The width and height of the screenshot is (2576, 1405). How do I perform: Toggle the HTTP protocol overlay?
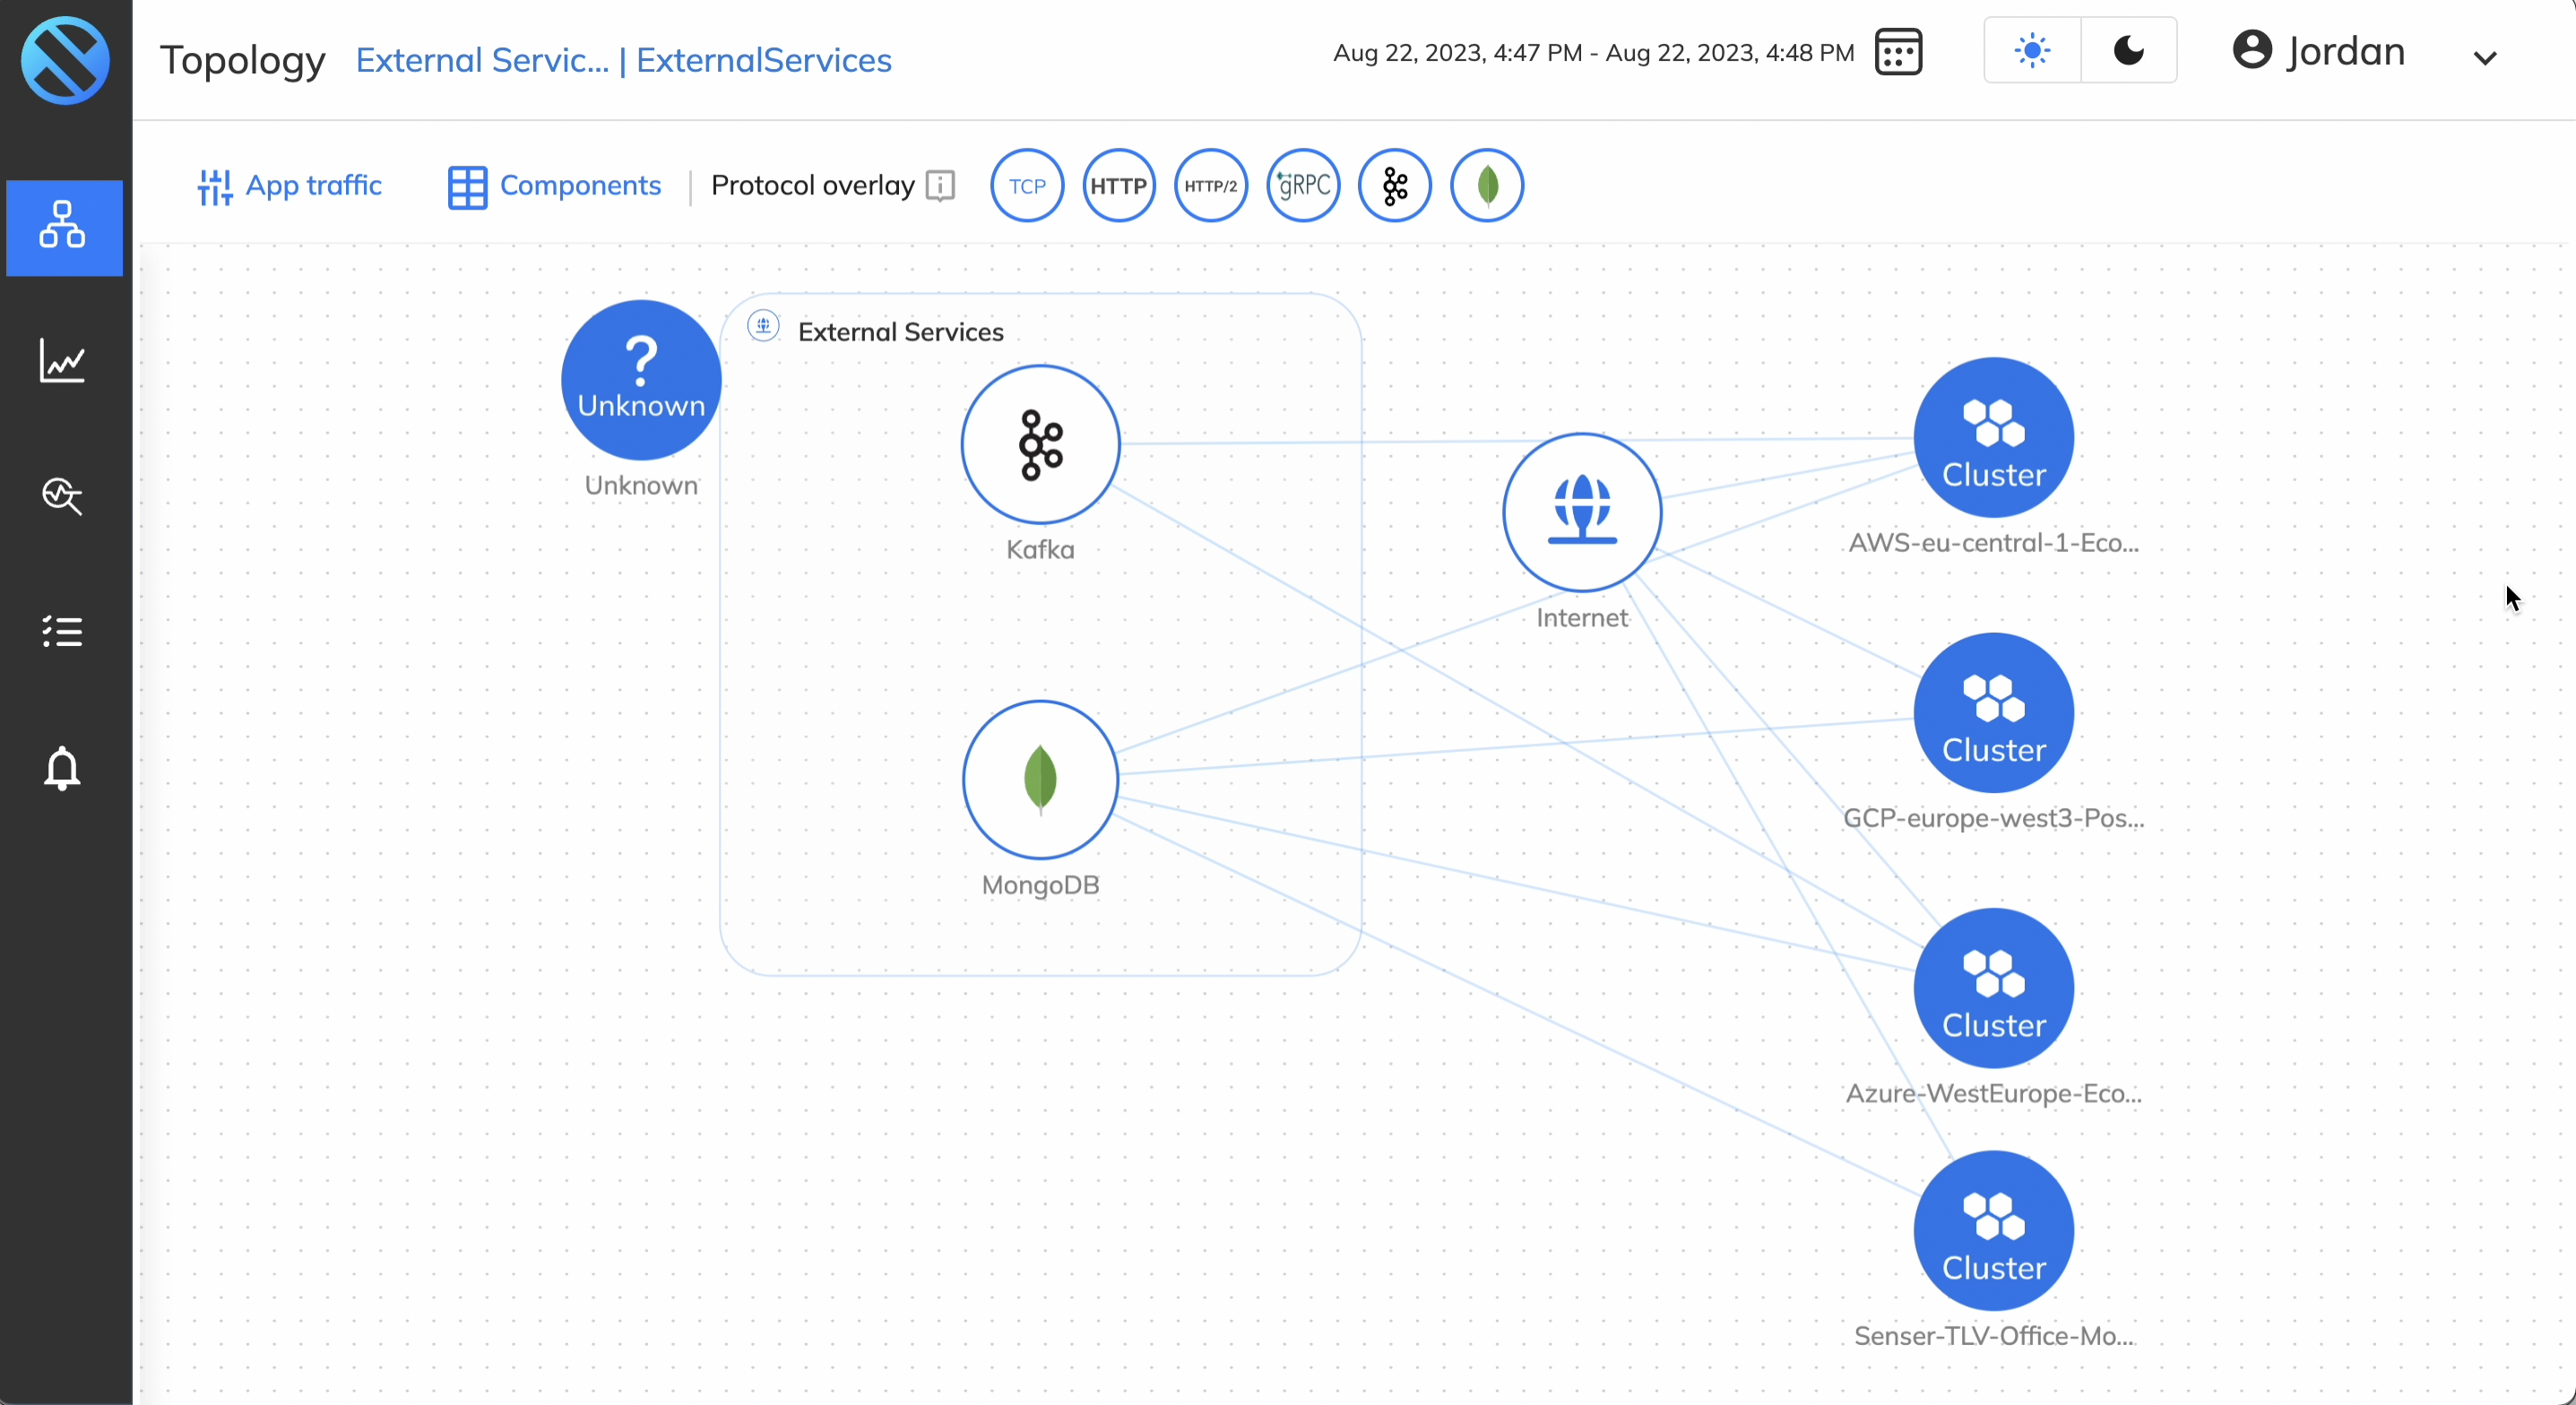[x=1119, y=186]
